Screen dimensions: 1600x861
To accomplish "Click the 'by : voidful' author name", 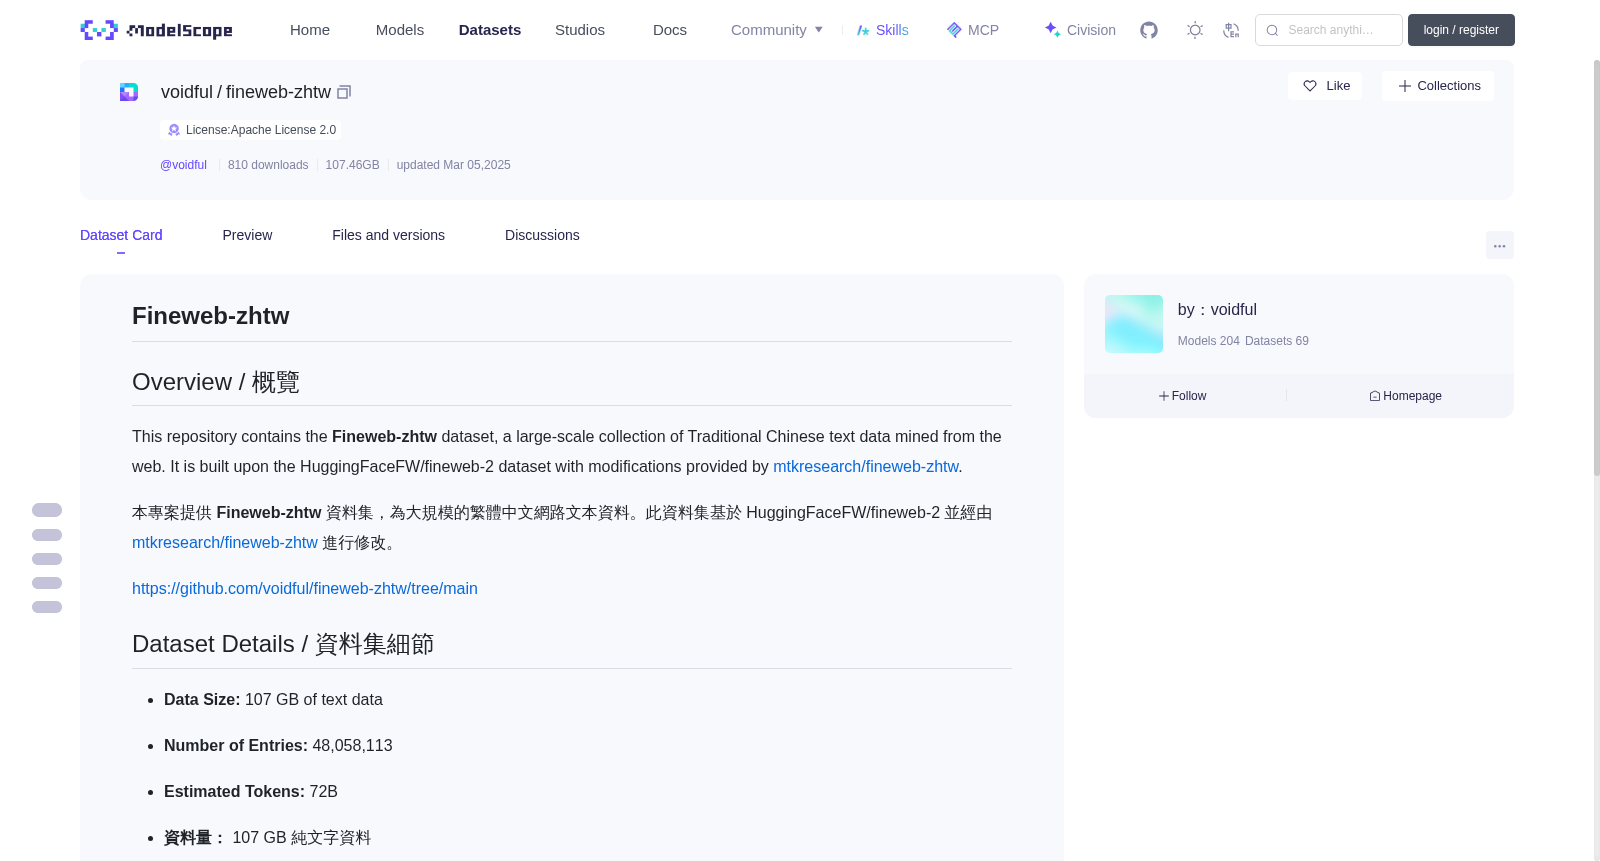I will [x=1217, y=310].
